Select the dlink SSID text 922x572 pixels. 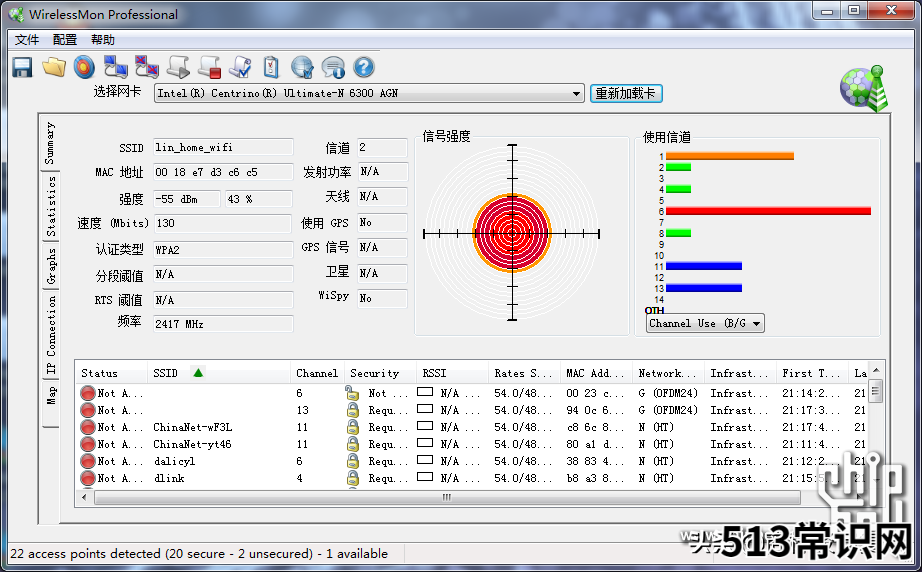169,479
